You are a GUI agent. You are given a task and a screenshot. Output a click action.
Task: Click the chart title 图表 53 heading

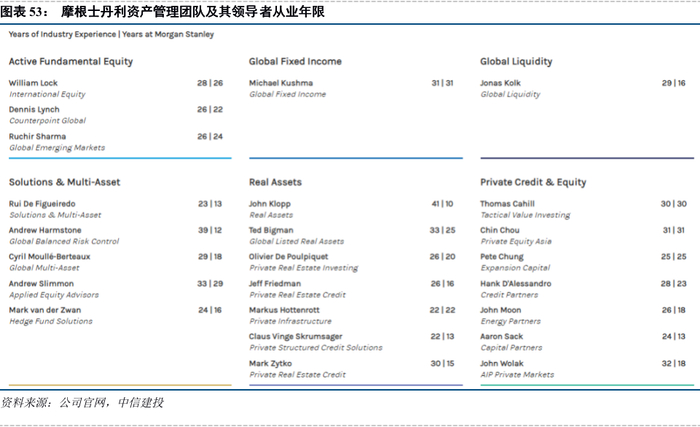162,12
